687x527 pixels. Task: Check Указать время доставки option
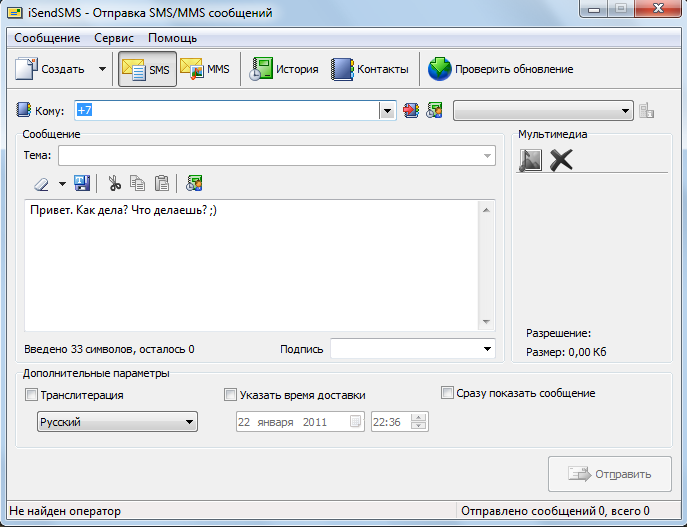click(x=231, y=395)
